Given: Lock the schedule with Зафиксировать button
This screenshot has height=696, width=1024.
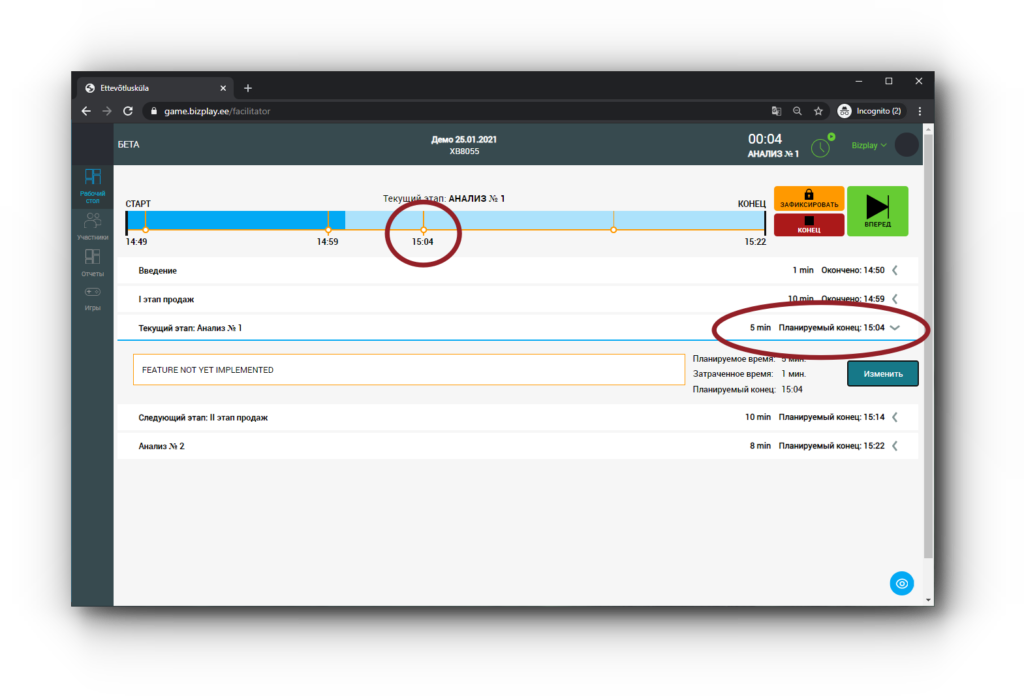Looking at the screenshot, I should tap(808, 198).
